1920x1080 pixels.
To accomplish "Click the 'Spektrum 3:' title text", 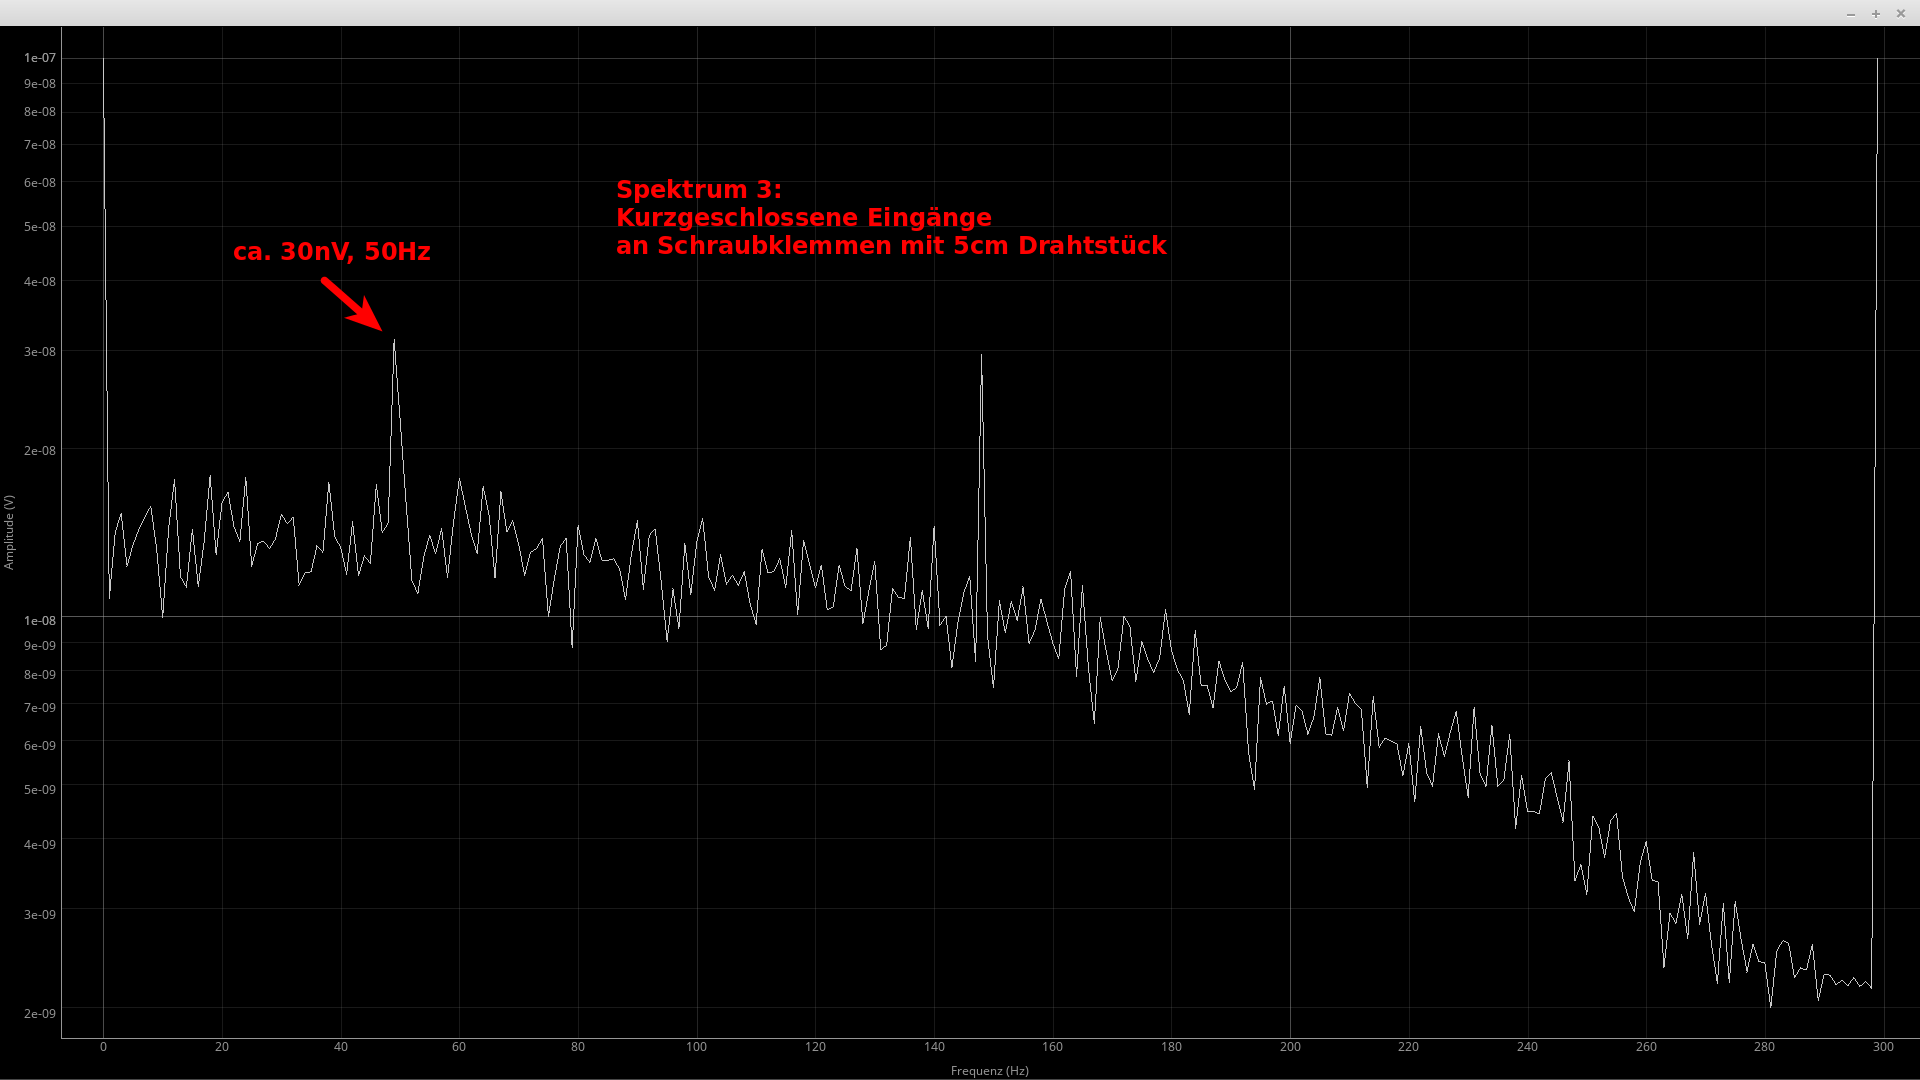I will (x=698, y=189).
